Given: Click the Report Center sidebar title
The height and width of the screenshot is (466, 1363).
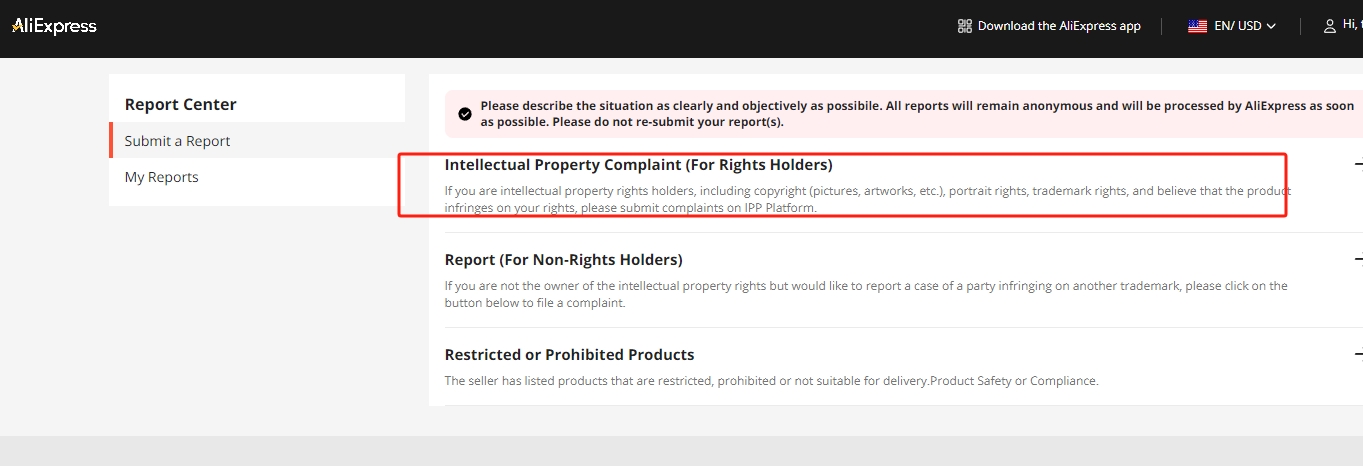Looking at the screenshot, I should 180,104.
